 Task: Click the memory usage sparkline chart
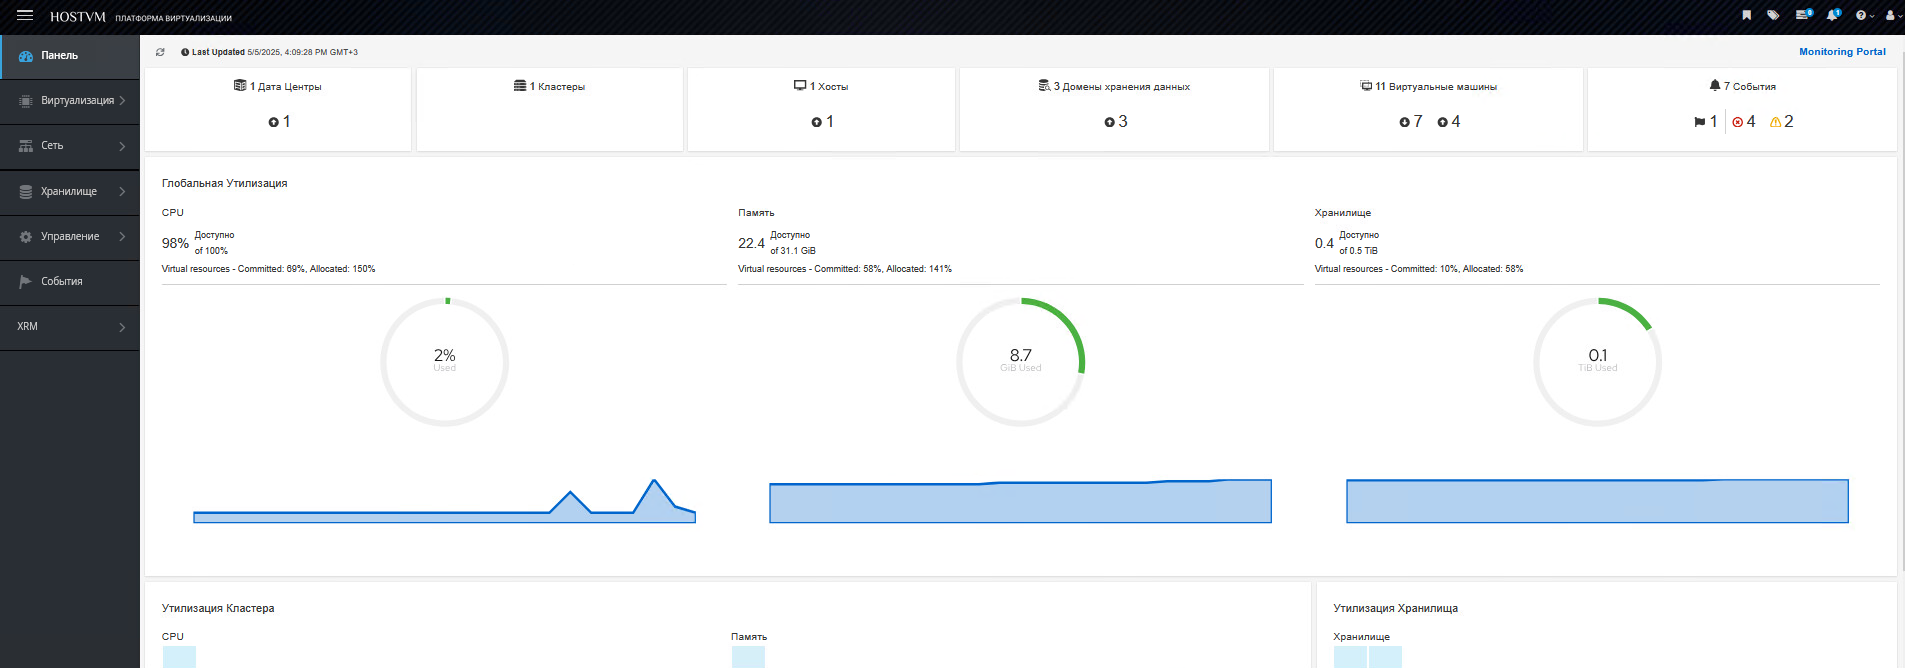point(1020,501)
